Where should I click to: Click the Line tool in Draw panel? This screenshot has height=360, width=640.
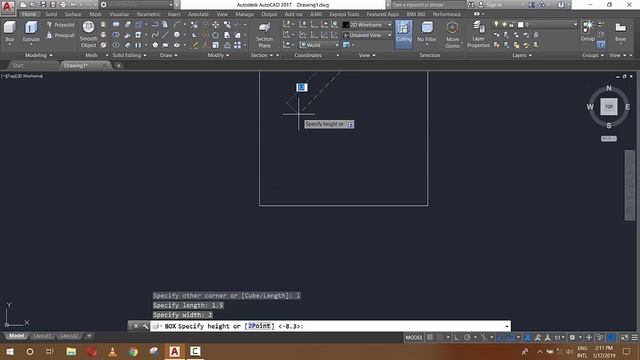[x=165, y=35]
